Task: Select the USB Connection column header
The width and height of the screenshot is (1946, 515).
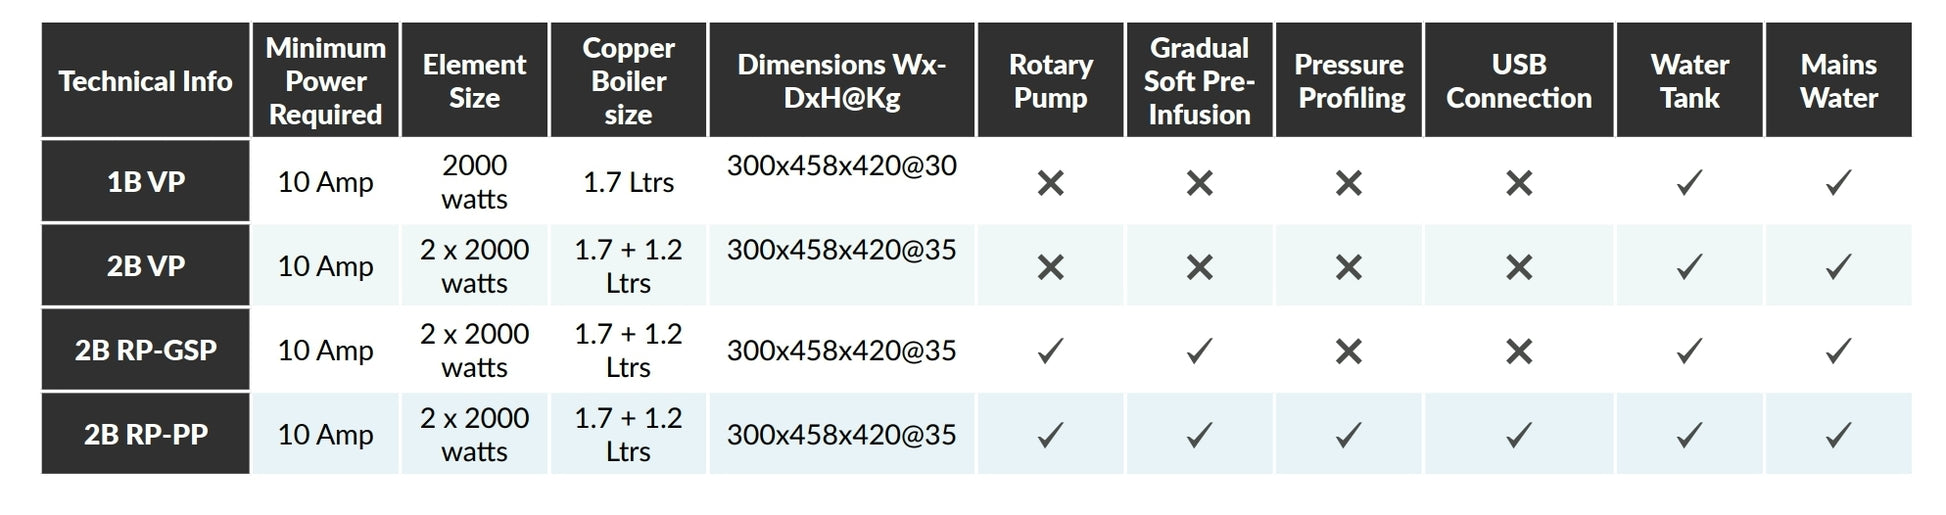Action: (1519, 80)
